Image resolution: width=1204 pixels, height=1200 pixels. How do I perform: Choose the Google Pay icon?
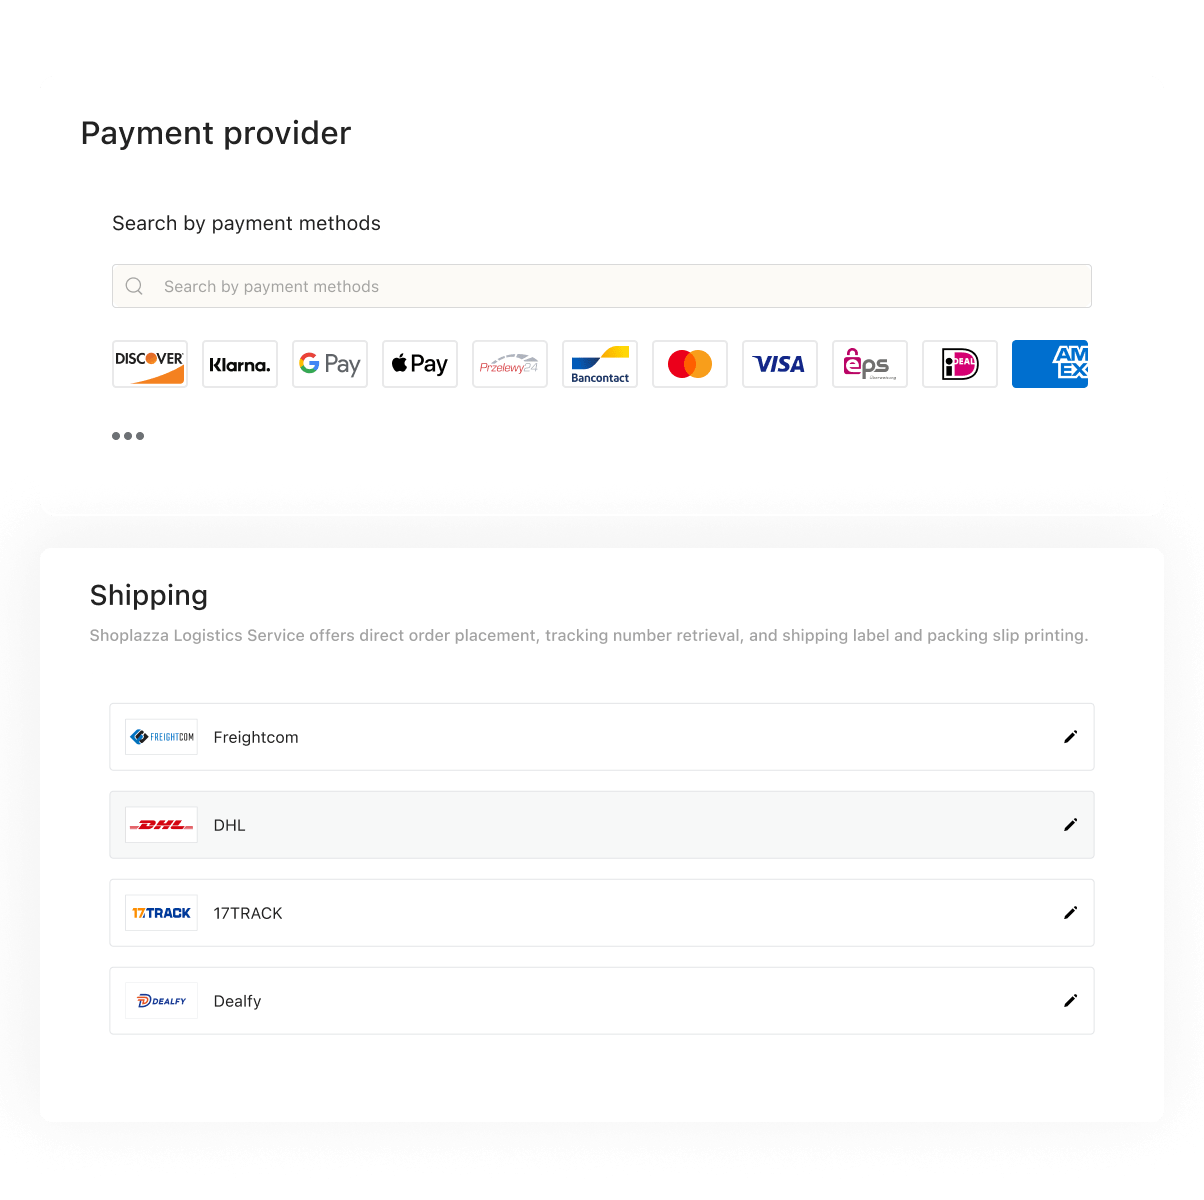330,364
